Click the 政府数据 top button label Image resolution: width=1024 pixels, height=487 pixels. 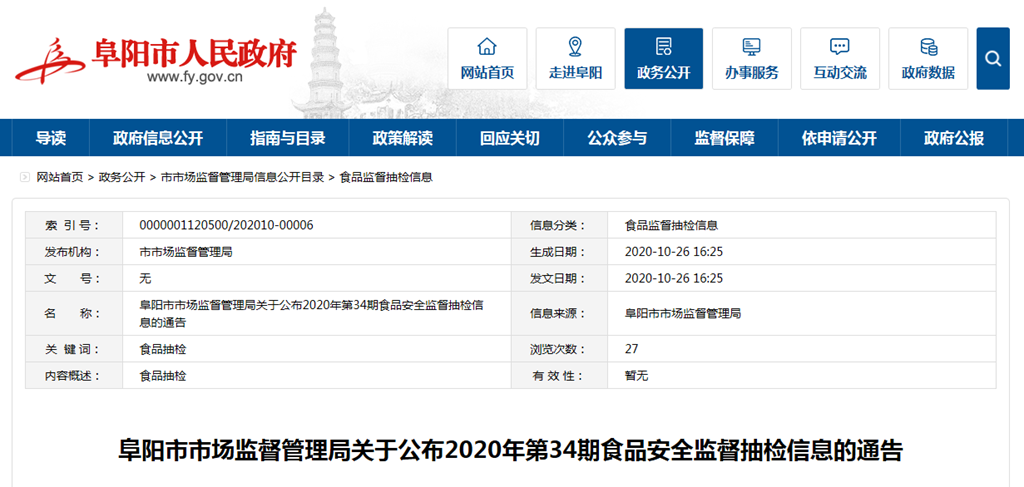tap(928, 73)
